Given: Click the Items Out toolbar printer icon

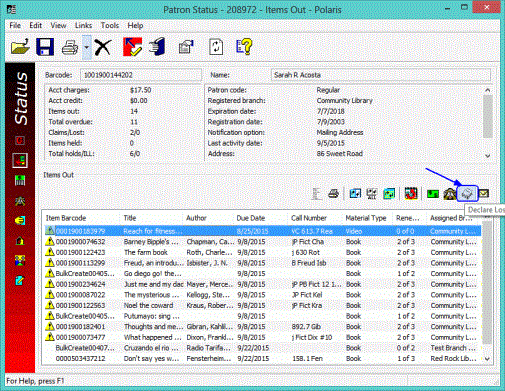Looking at the screenshot, I should pyautogui.click(x=333, y=194).
